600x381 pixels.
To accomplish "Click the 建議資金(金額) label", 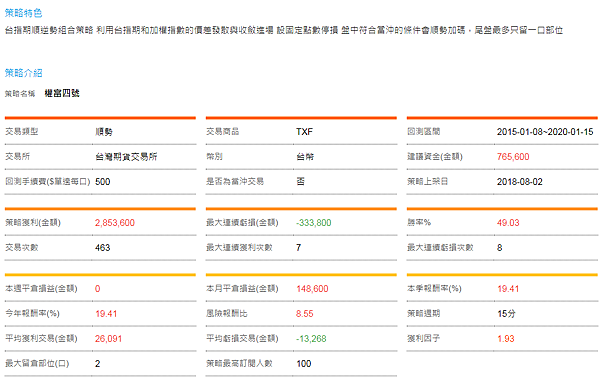I will 435,156.
